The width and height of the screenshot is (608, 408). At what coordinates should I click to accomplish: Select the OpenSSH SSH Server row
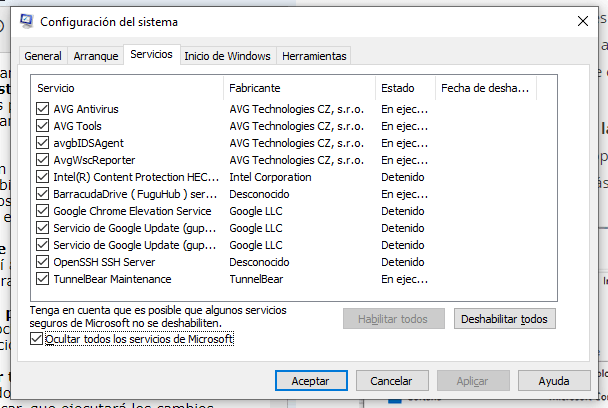pyautogui.click(x=104, y=262)
